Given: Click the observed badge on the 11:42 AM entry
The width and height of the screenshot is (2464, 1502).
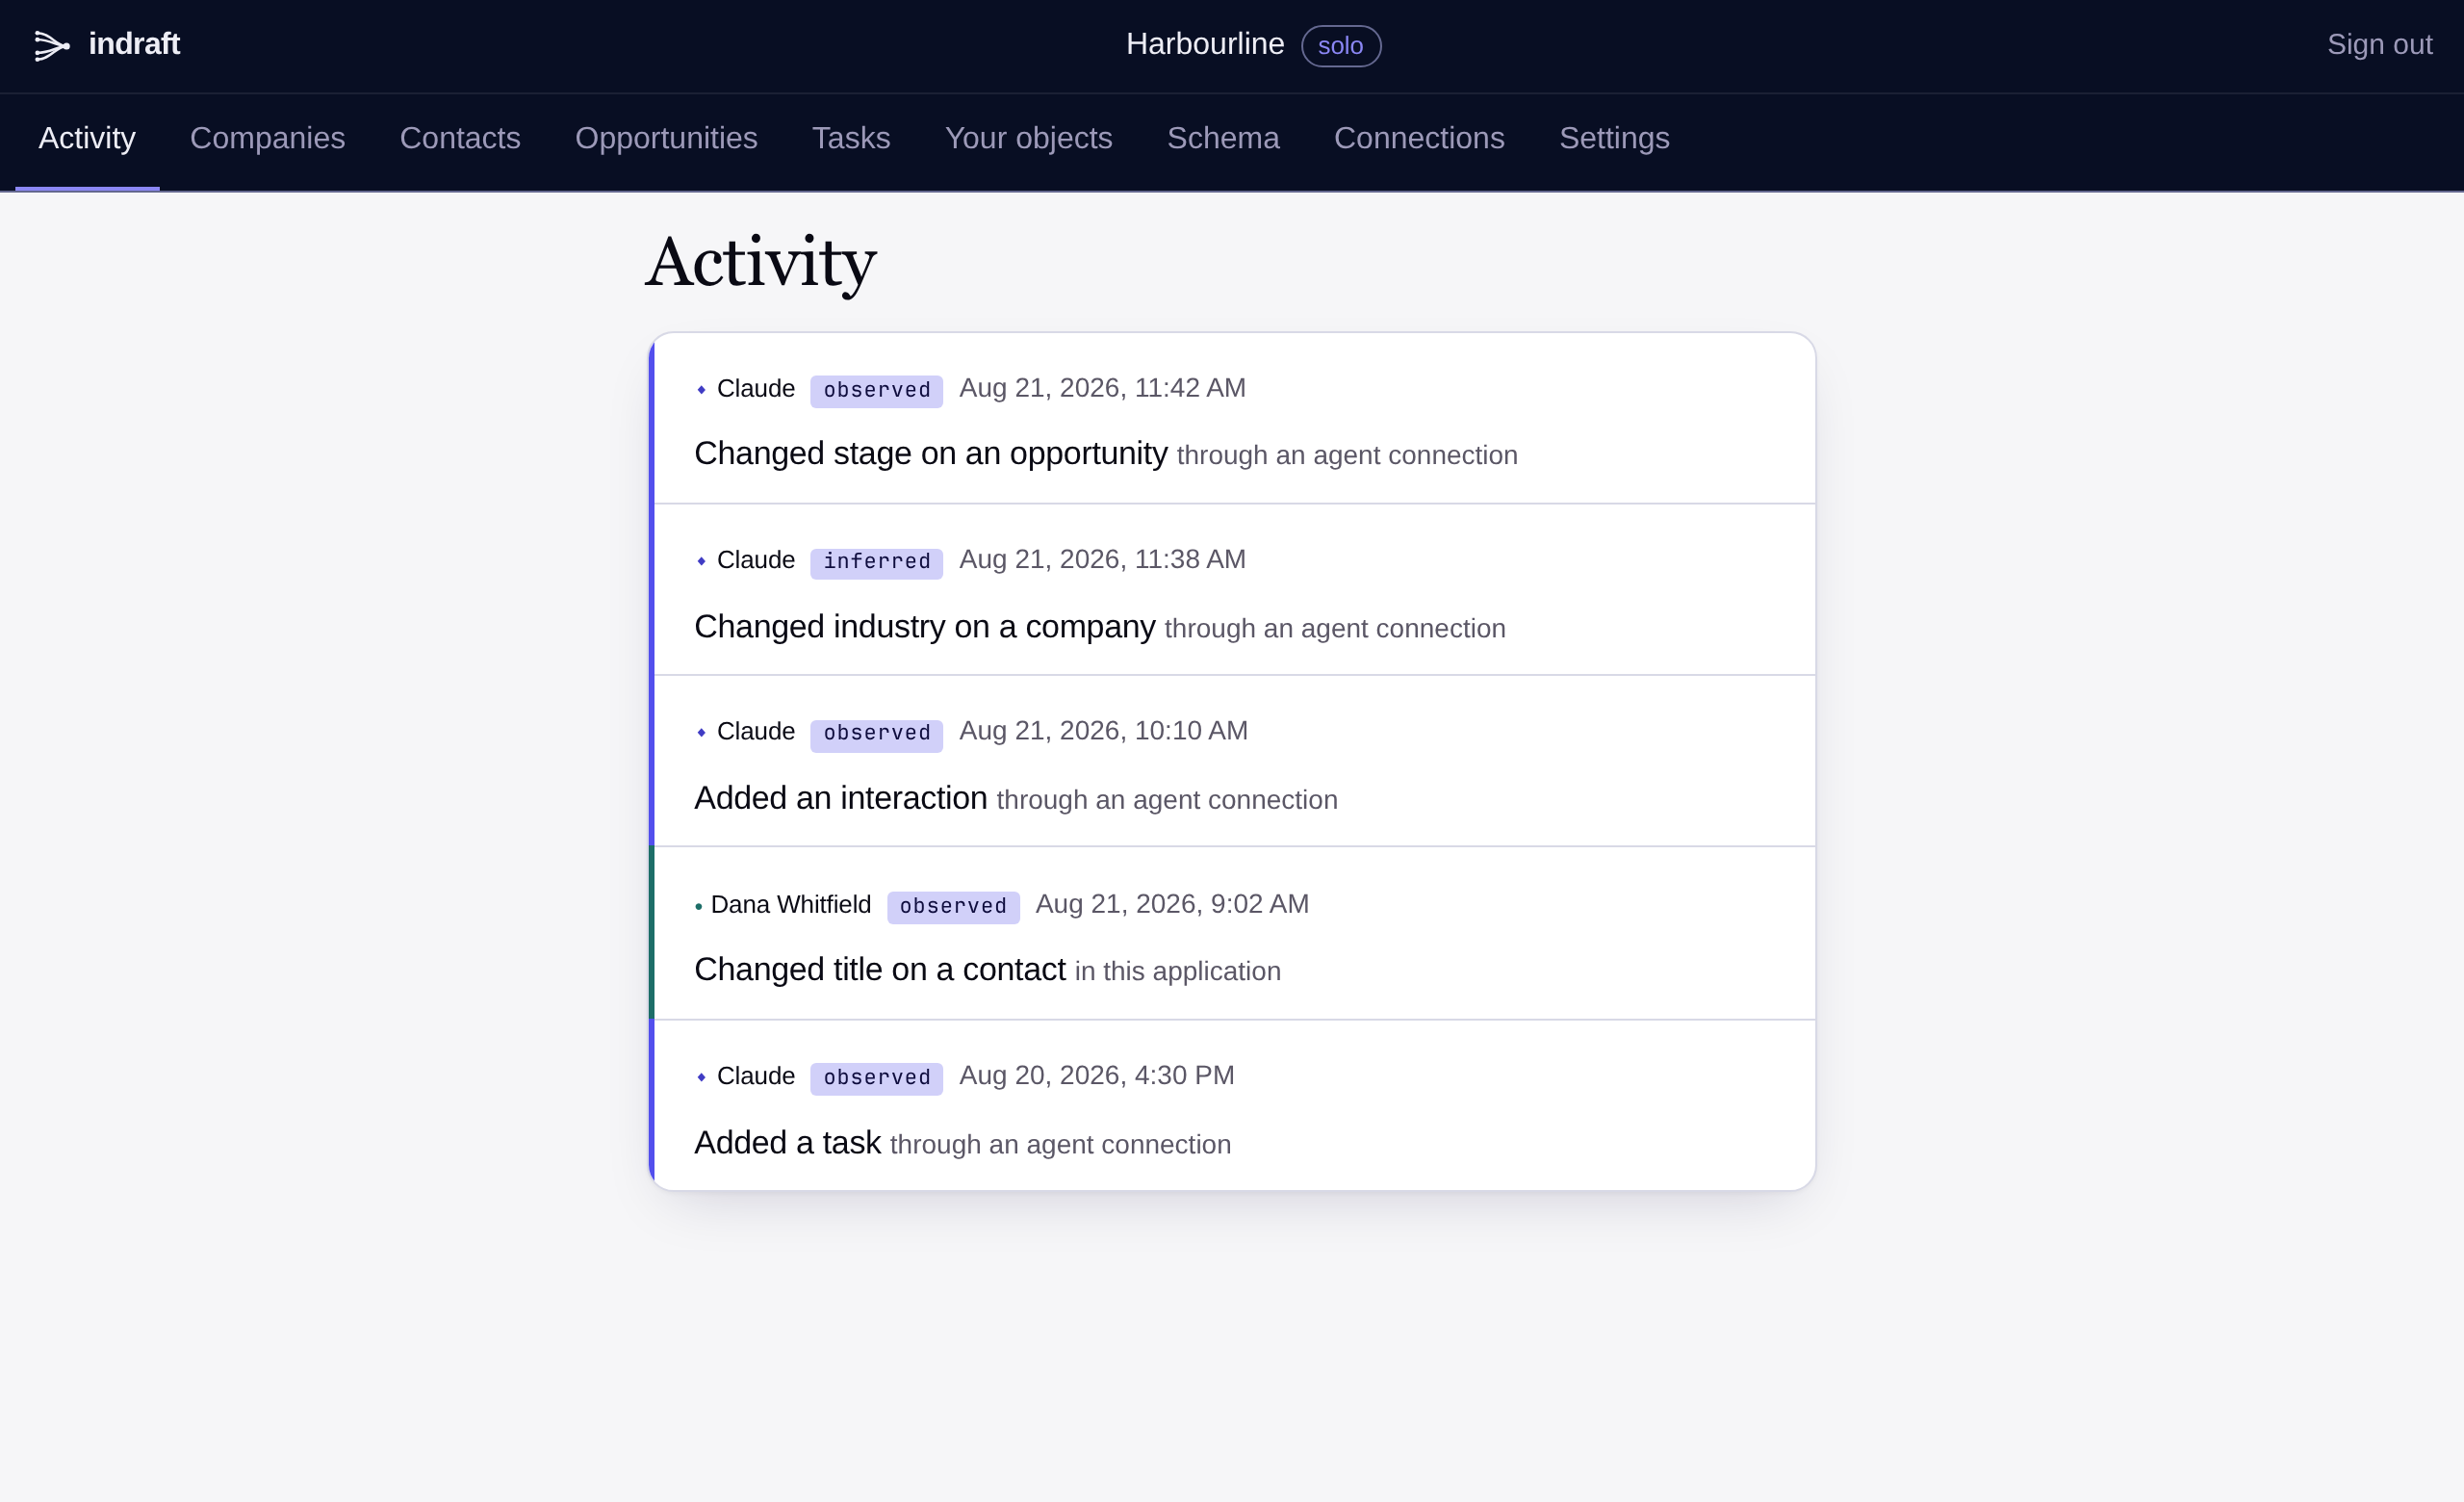Looking at the screenshot, I should point(876,390).
